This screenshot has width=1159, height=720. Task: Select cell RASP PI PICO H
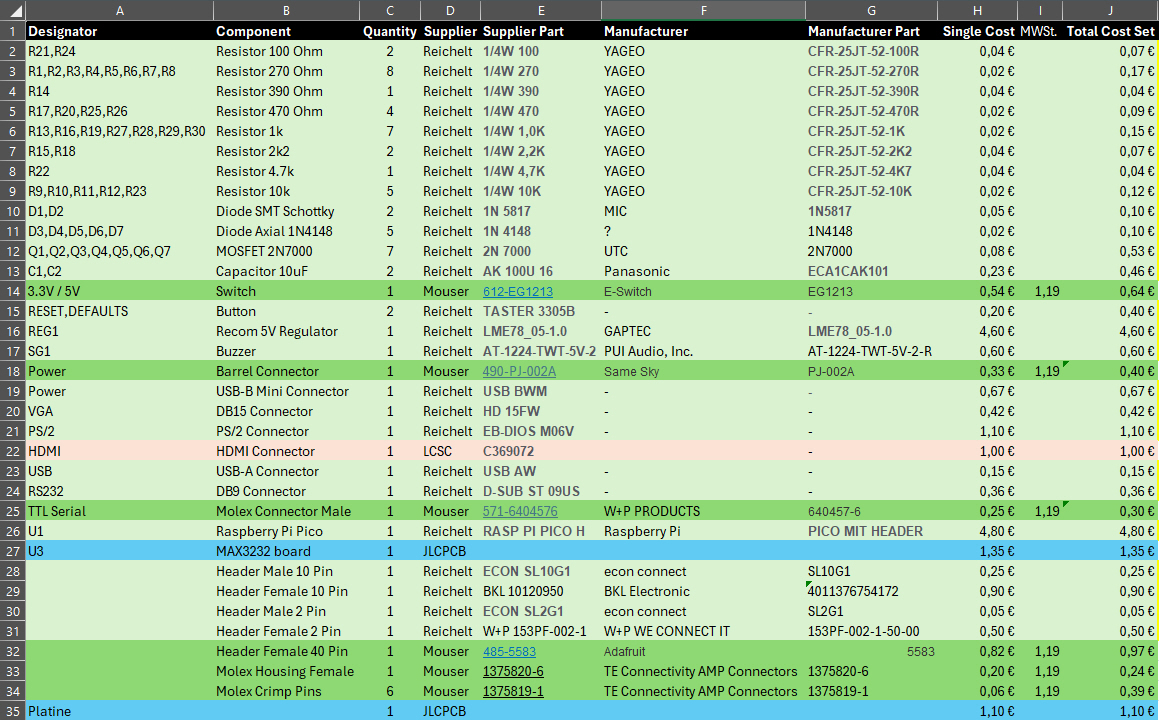(x=540, y=531)
